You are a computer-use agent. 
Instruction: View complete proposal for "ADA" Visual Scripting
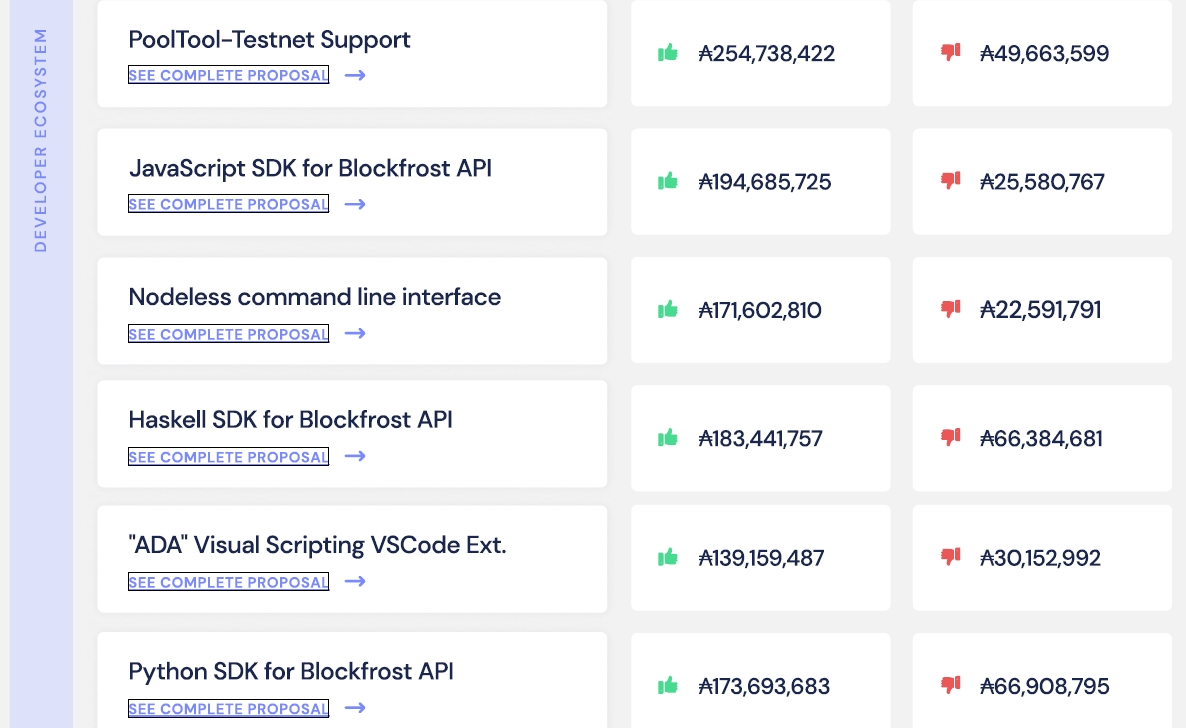coord(228,582)
